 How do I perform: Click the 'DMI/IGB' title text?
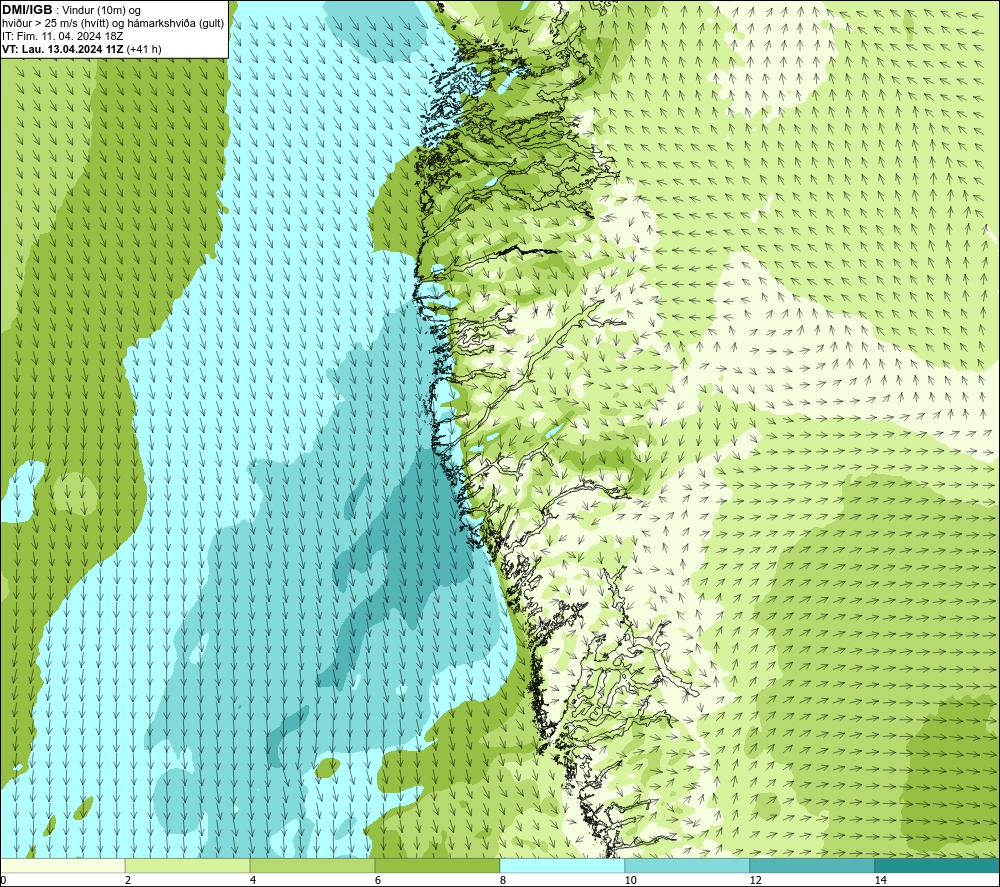pyautogui.click(x=27, y=10)
